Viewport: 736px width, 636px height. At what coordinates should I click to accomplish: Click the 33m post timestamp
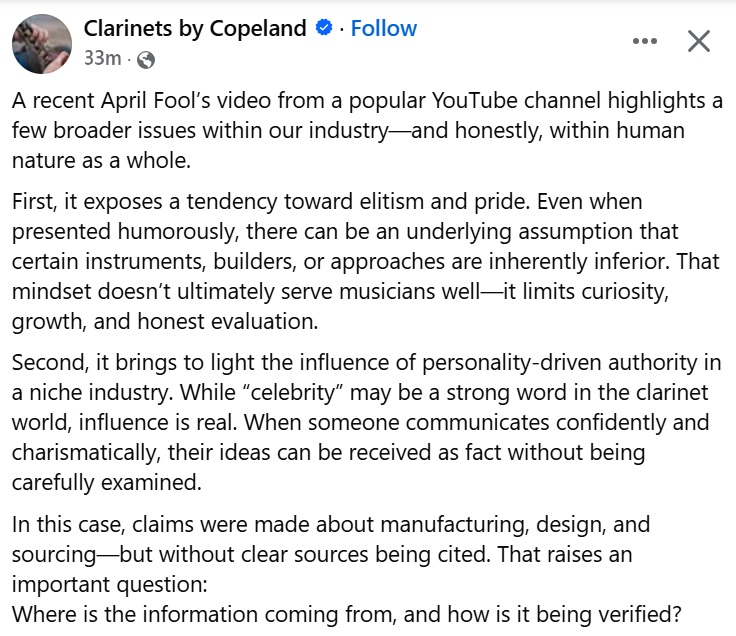(x=102, y=59)
